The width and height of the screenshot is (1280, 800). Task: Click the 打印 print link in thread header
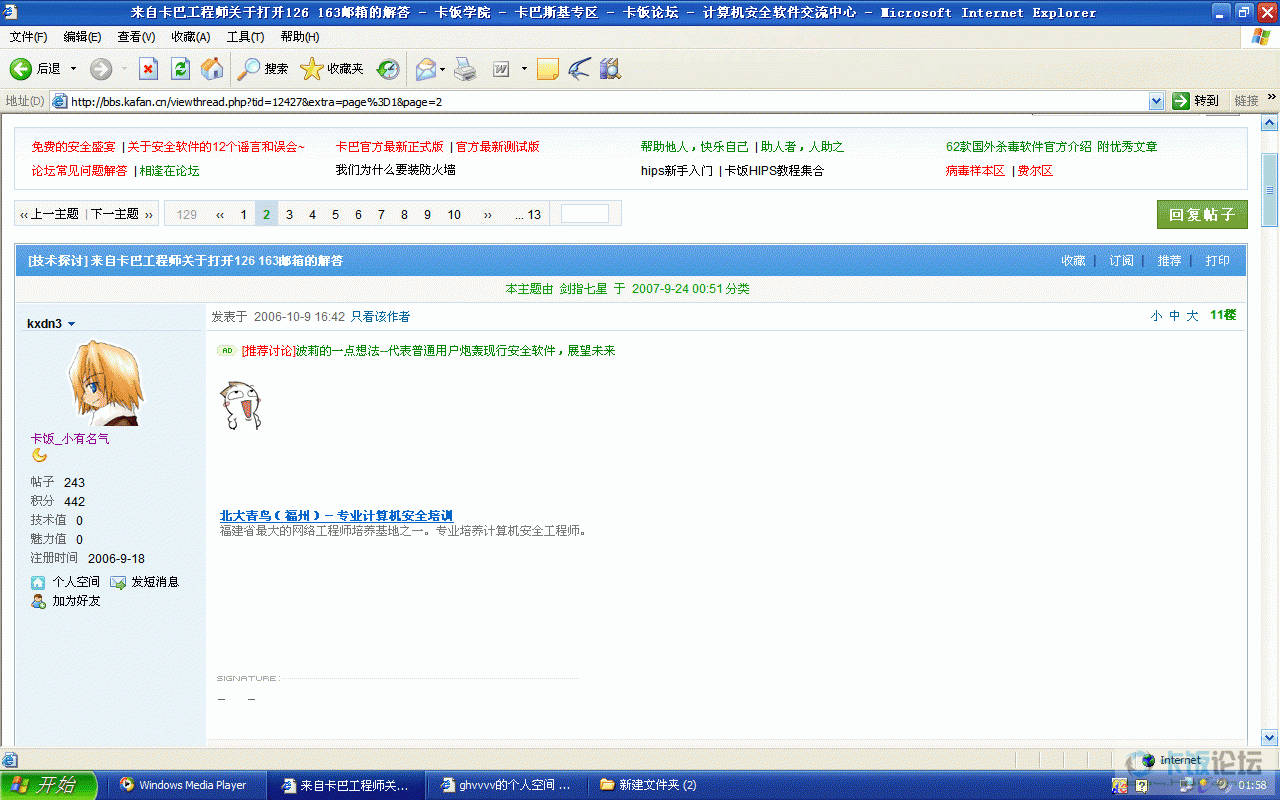[1217, 260]
